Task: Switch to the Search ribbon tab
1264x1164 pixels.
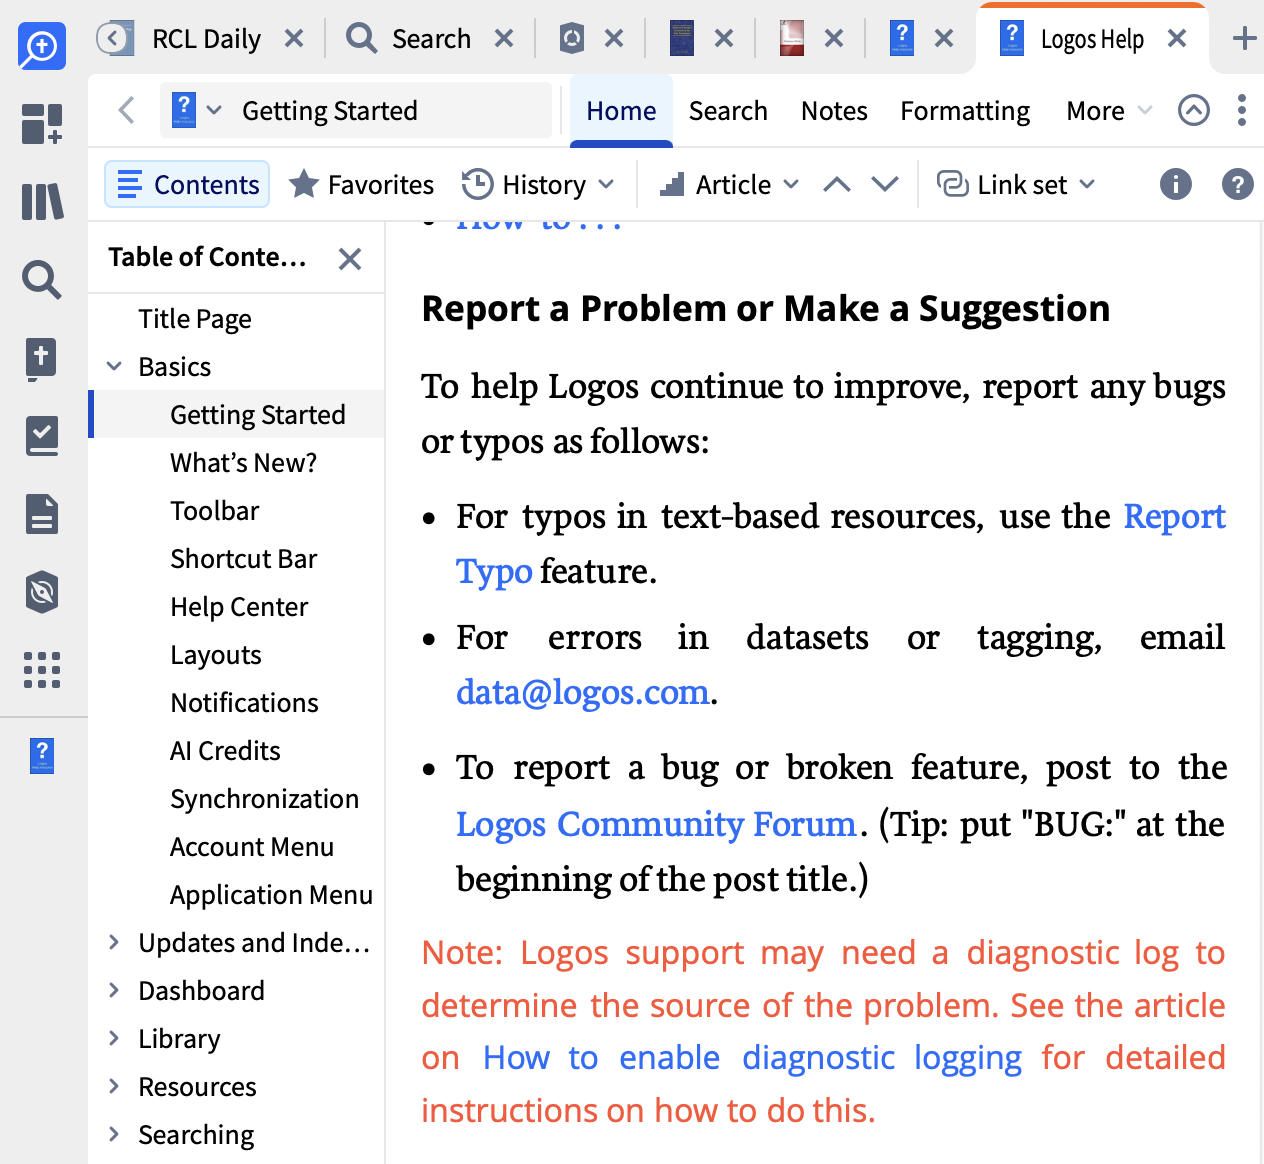Action: click(728, 111)
